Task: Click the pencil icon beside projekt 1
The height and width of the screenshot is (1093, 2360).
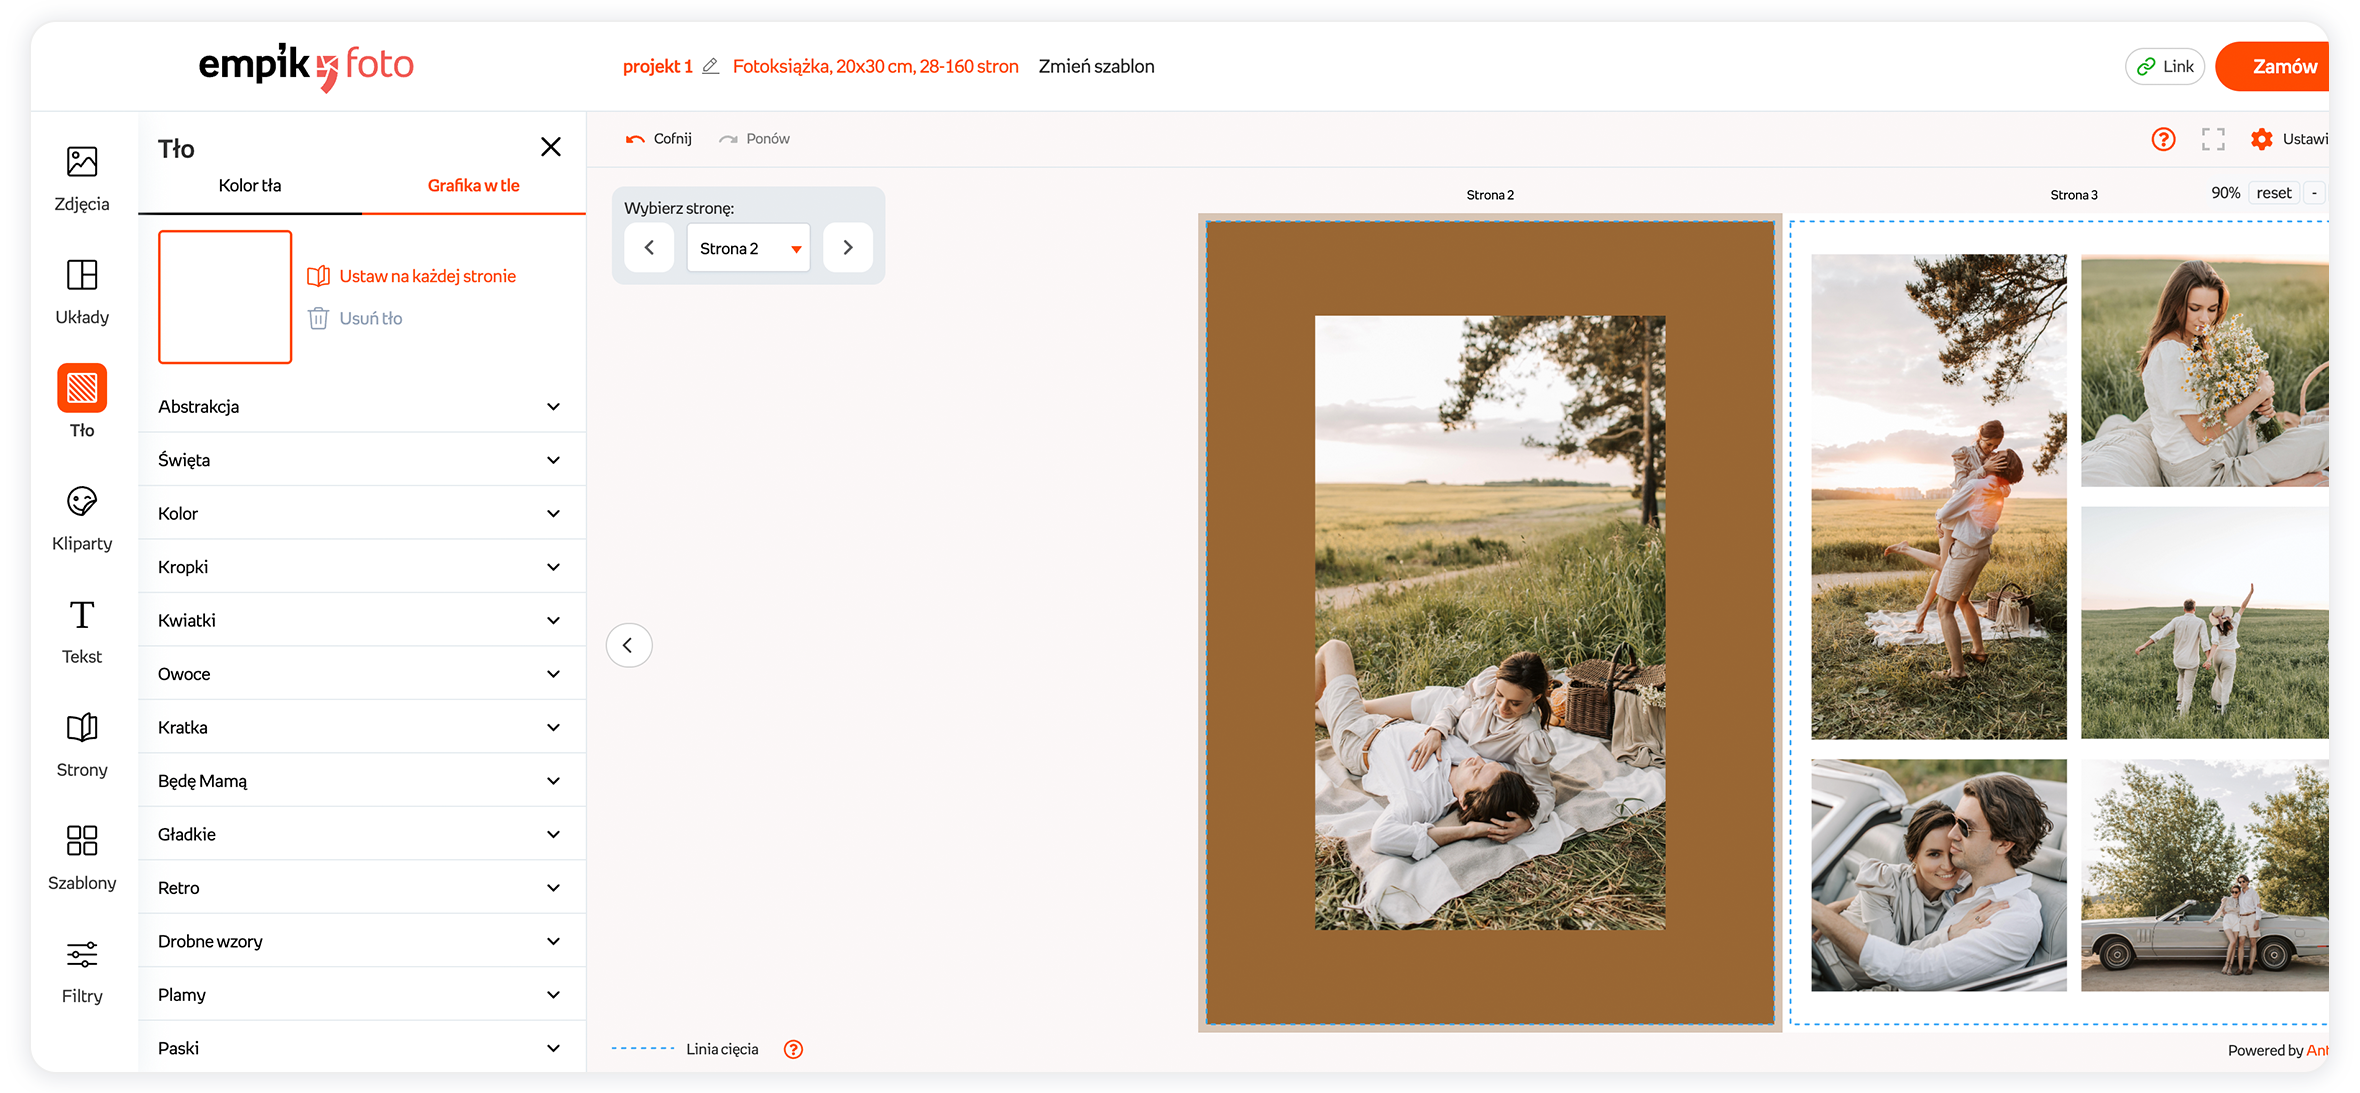Action: [x=710, y=66]
